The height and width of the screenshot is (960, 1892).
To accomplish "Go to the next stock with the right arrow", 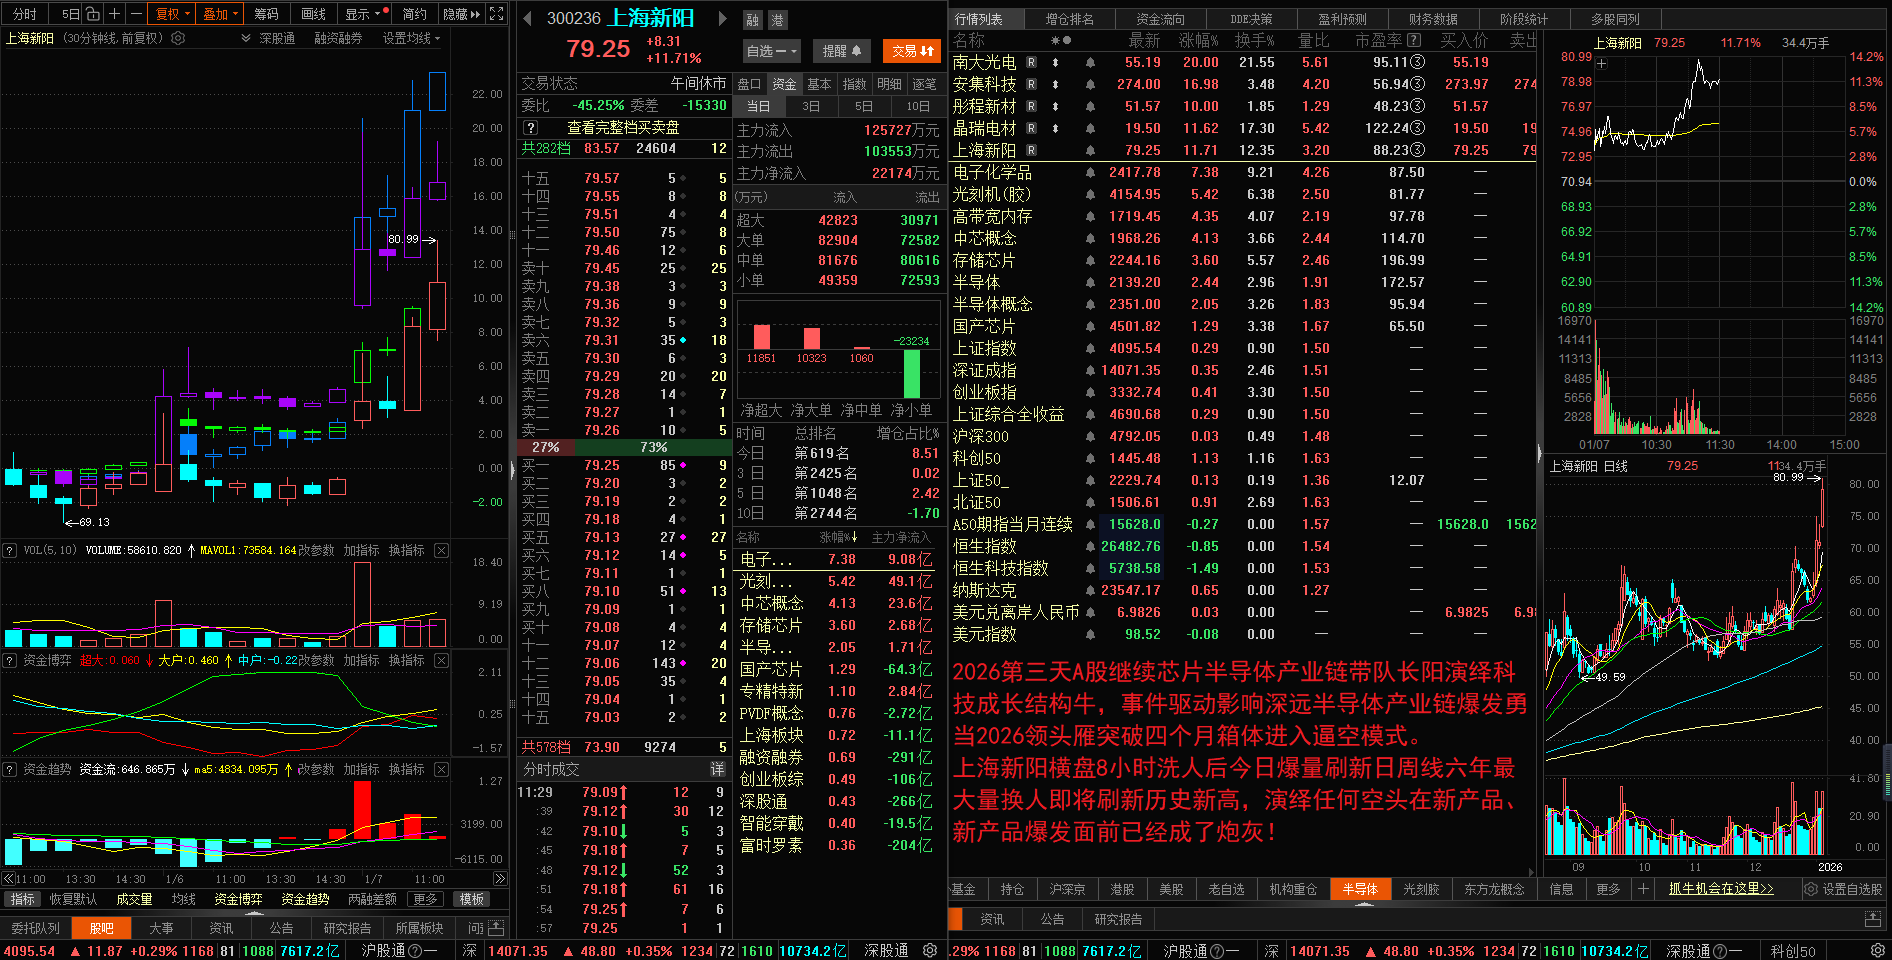I will pos(722,18).
